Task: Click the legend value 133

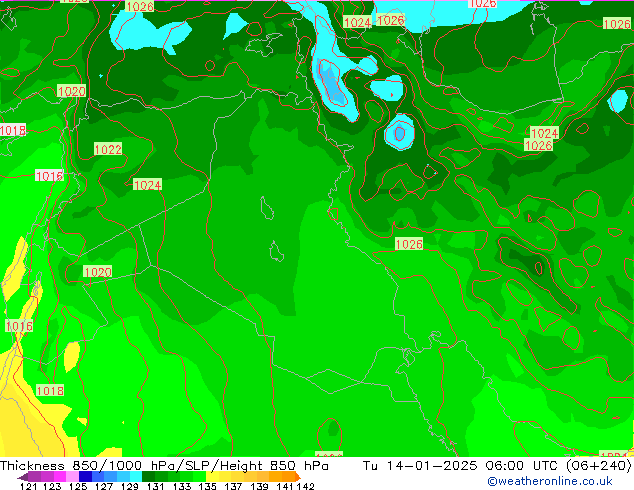Action: tap(182, 486)
